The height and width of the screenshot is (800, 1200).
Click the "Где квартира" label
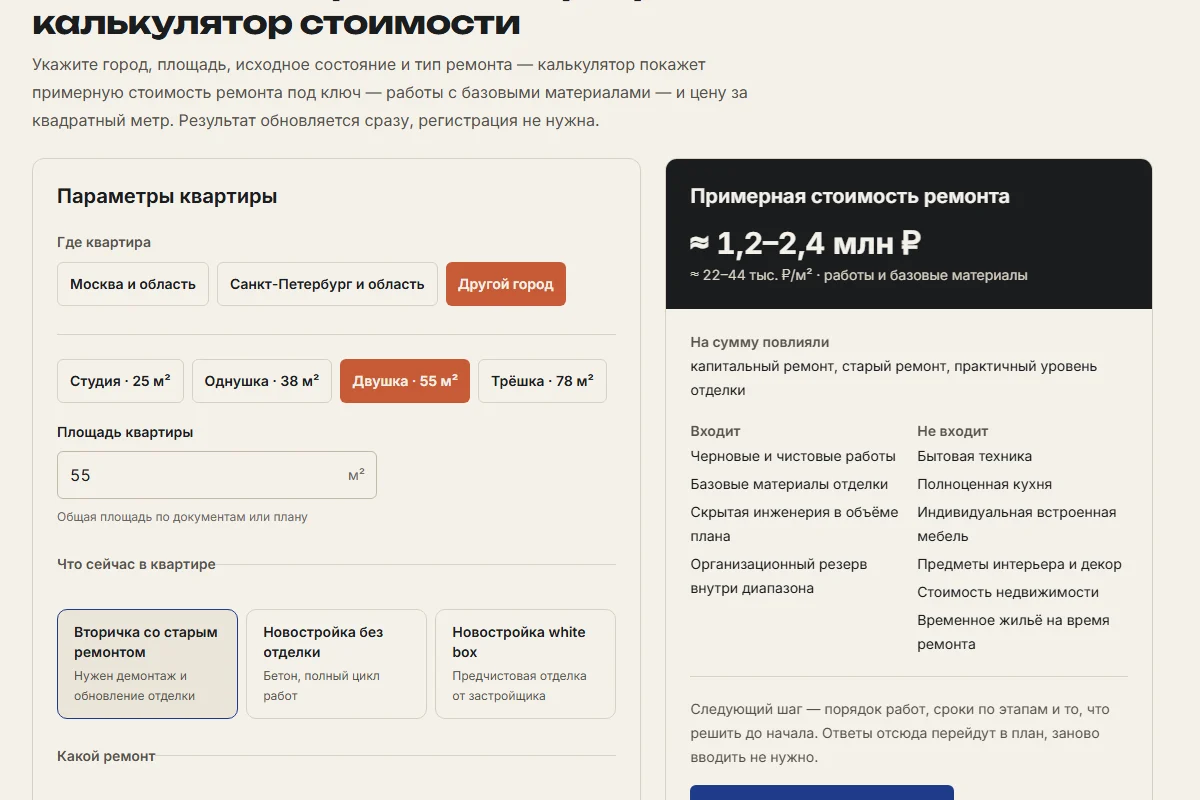(104, 242)
